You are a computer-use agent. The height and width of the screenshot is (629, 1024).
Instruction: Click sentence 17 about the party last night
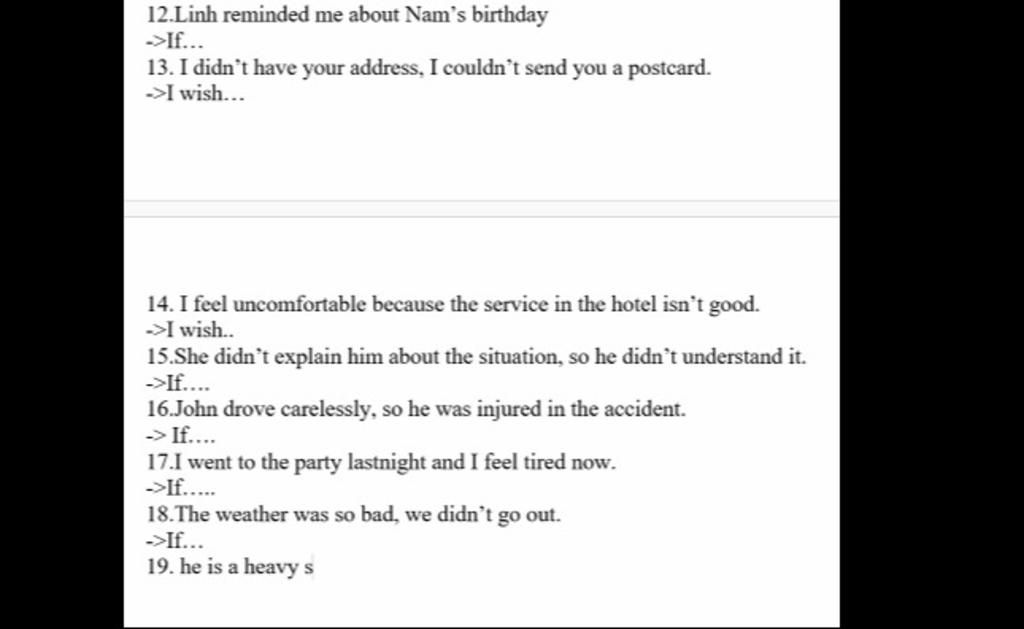[x=381, y=462]
